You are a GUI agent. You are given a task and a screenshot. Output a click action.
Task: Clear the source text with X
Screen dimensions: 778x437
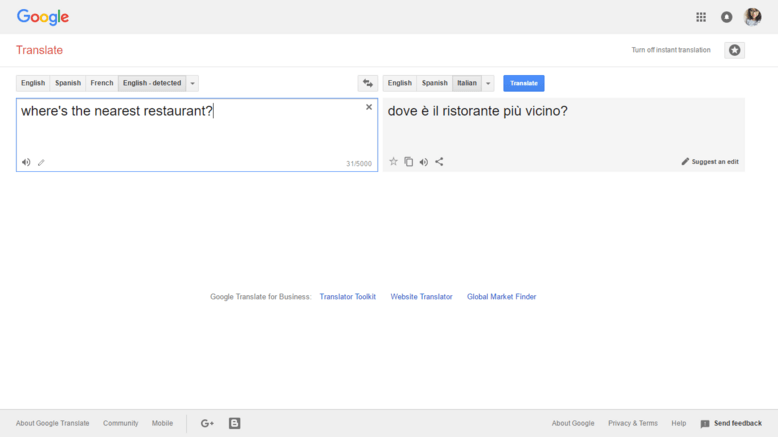pos(369,107)
